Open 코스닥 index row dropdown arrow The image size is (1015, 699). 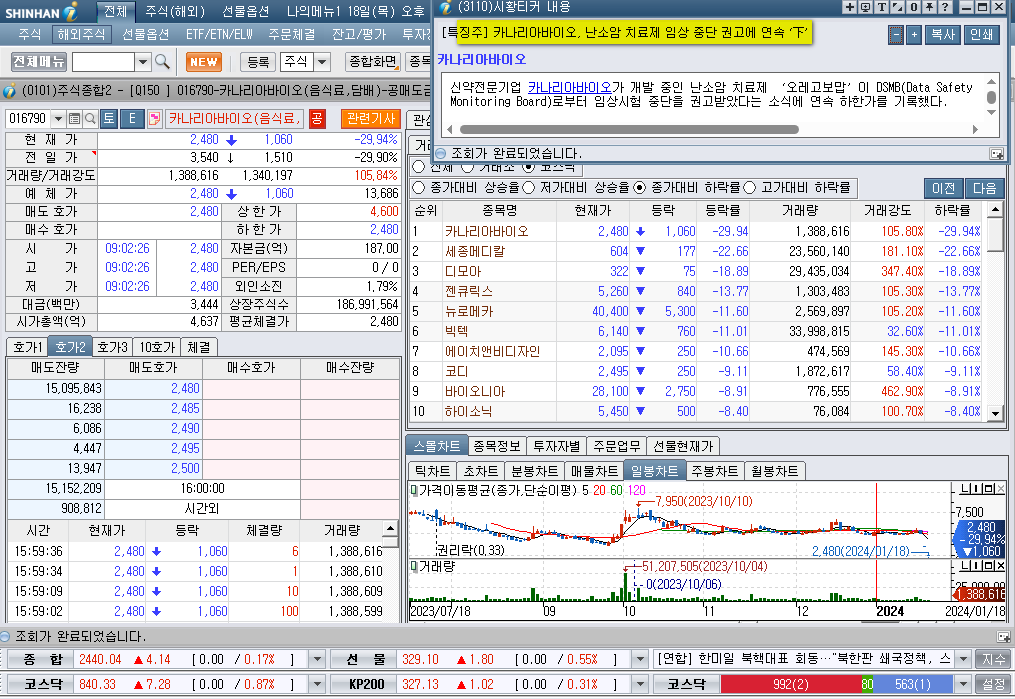(317, 684)
